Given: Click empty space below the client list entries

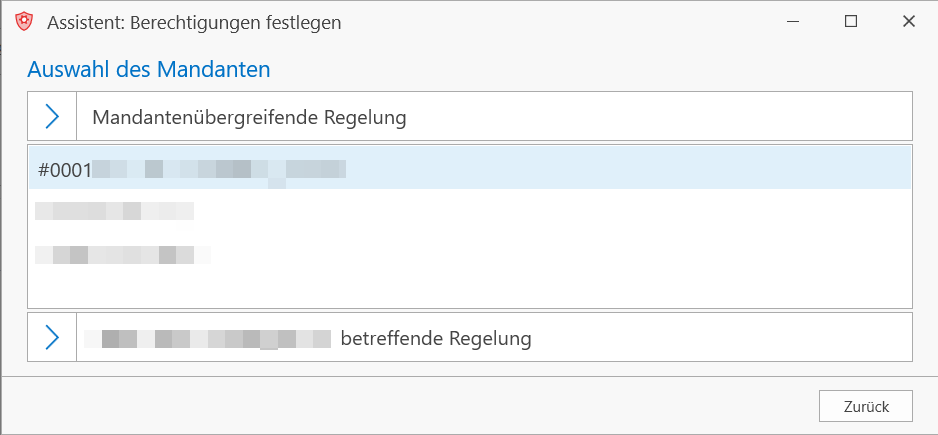Looking at the screenshot, I should [x=470, y=288].
